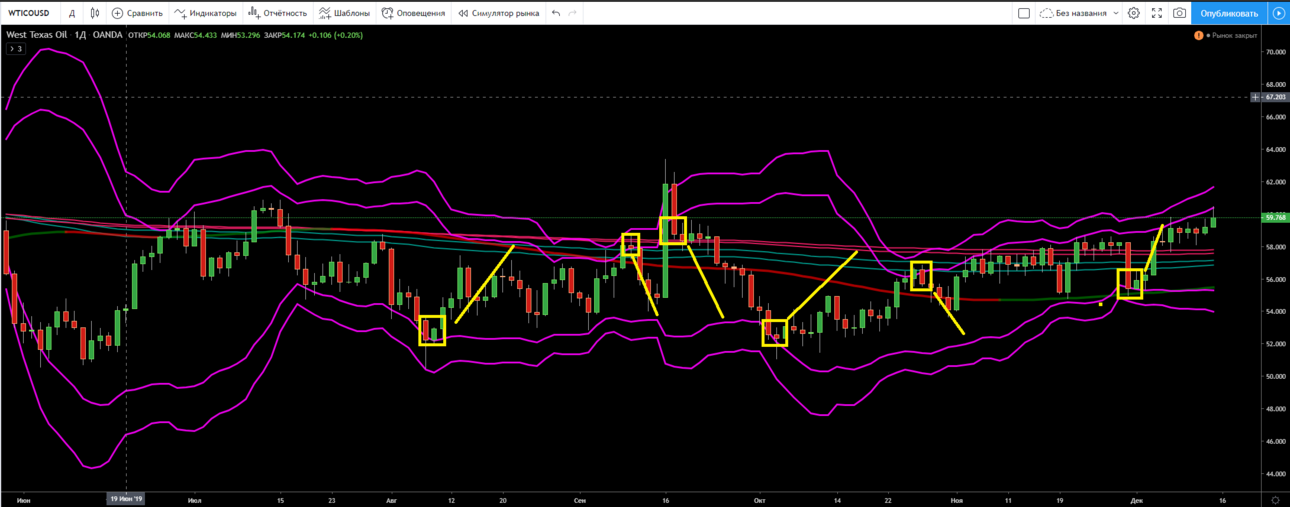
Task: Click the +0.106 (+0.20%) price change value
Action: point(335,35)
